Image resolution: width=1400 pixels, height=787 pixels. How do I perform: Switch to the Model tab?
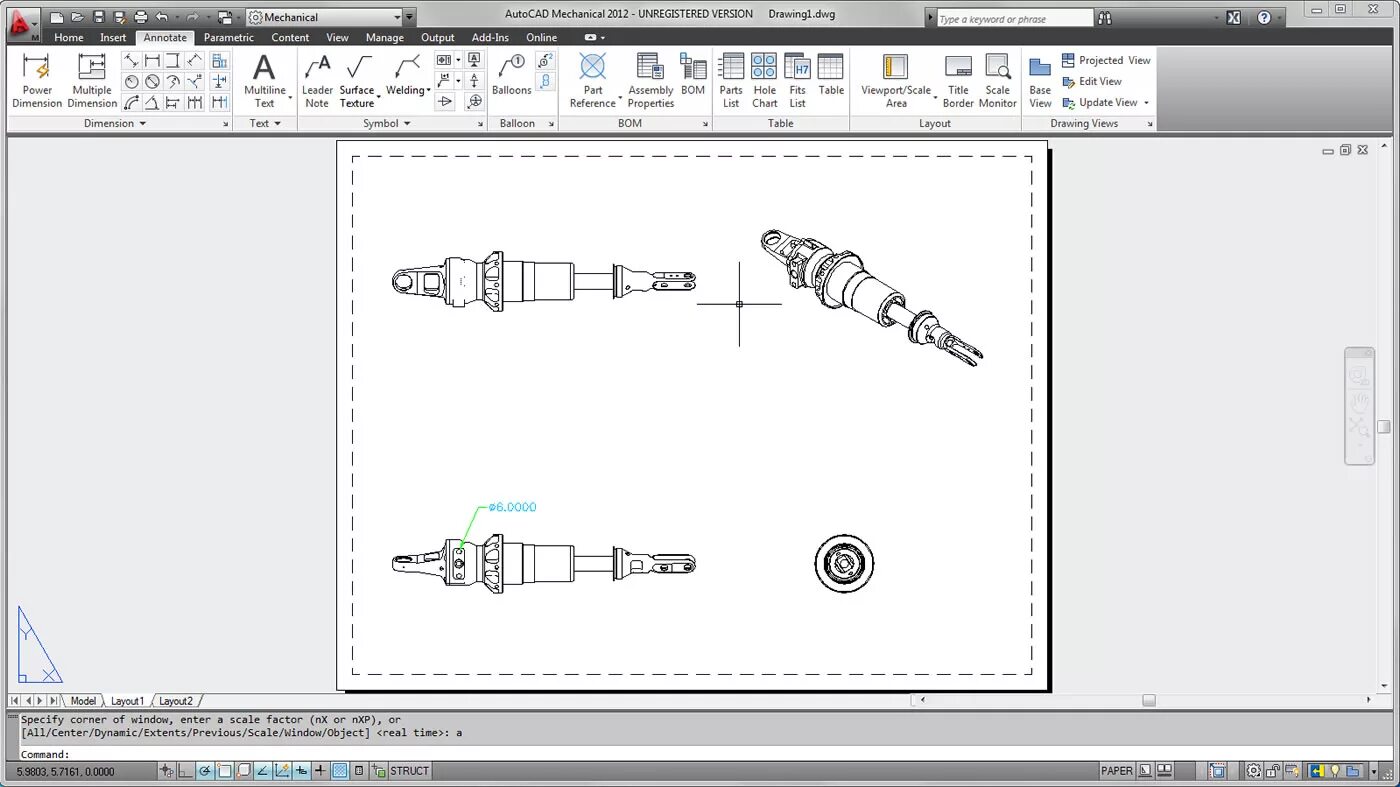click(x=83, y=701)
